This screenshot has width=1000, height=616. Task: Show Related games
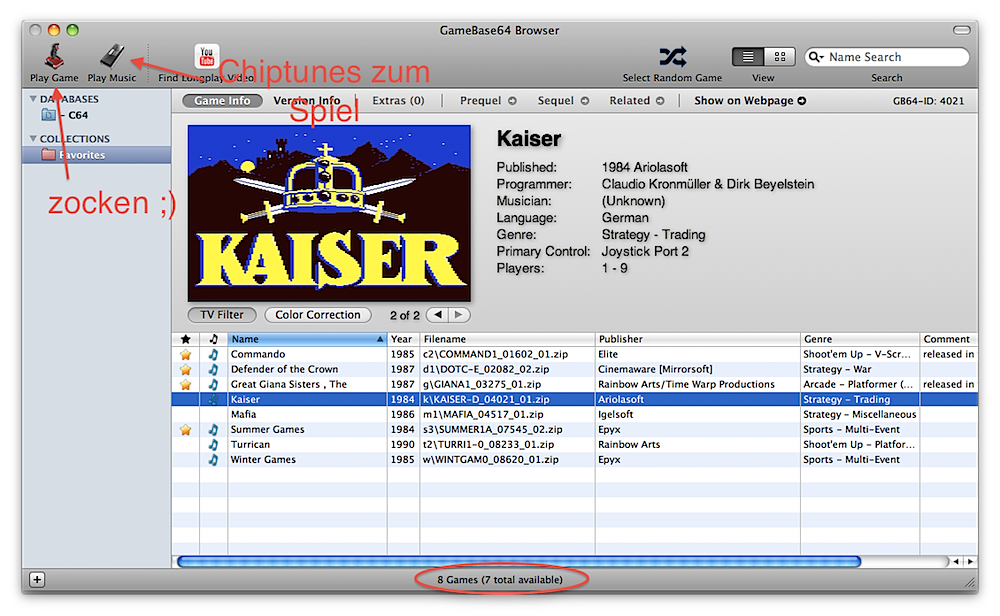click(636, 101)
